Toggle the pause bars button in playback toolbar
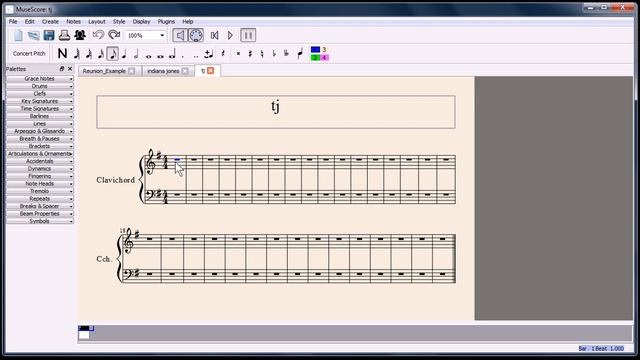Viewport: 640px width, 360px height. [x=248, y=36]
